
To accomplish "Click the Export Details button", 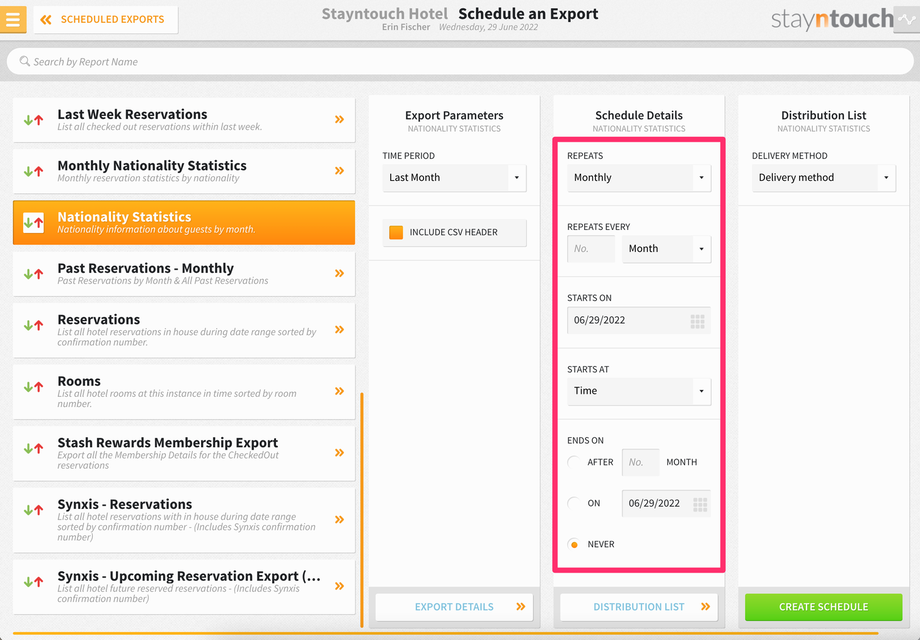I will tap(454, 607).
